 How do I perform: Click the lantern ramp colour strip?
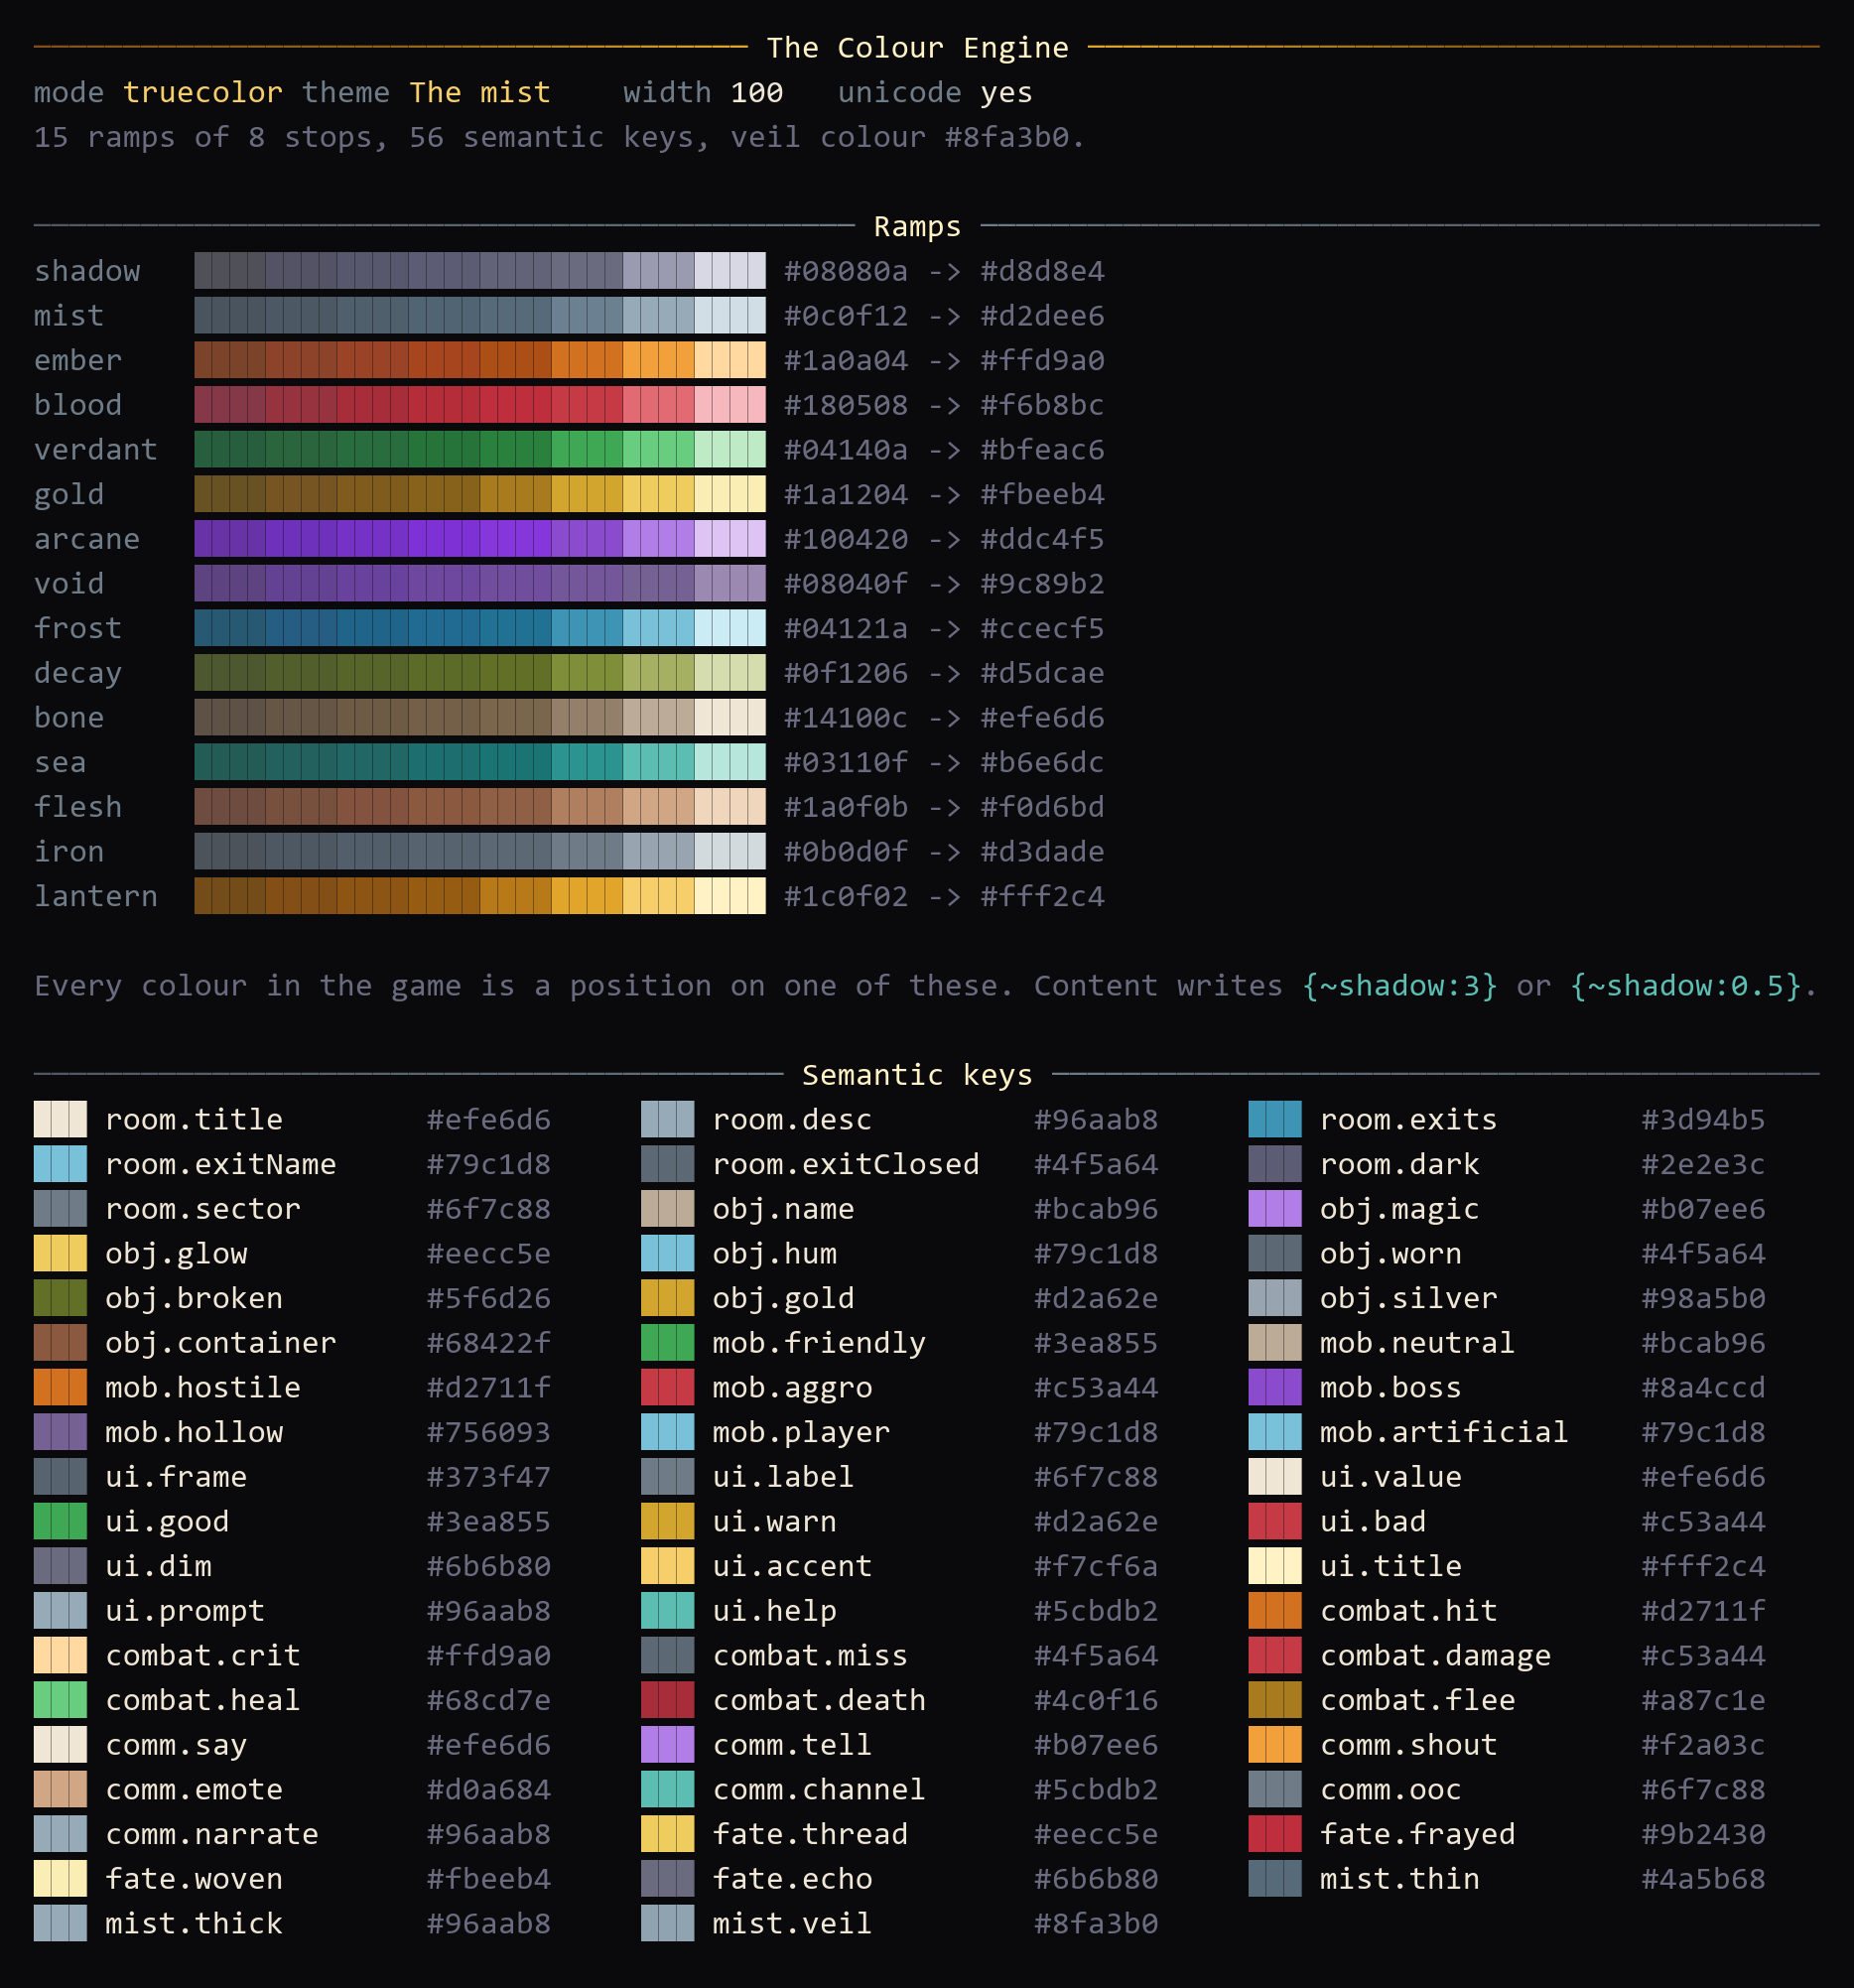tap(480, 896)
